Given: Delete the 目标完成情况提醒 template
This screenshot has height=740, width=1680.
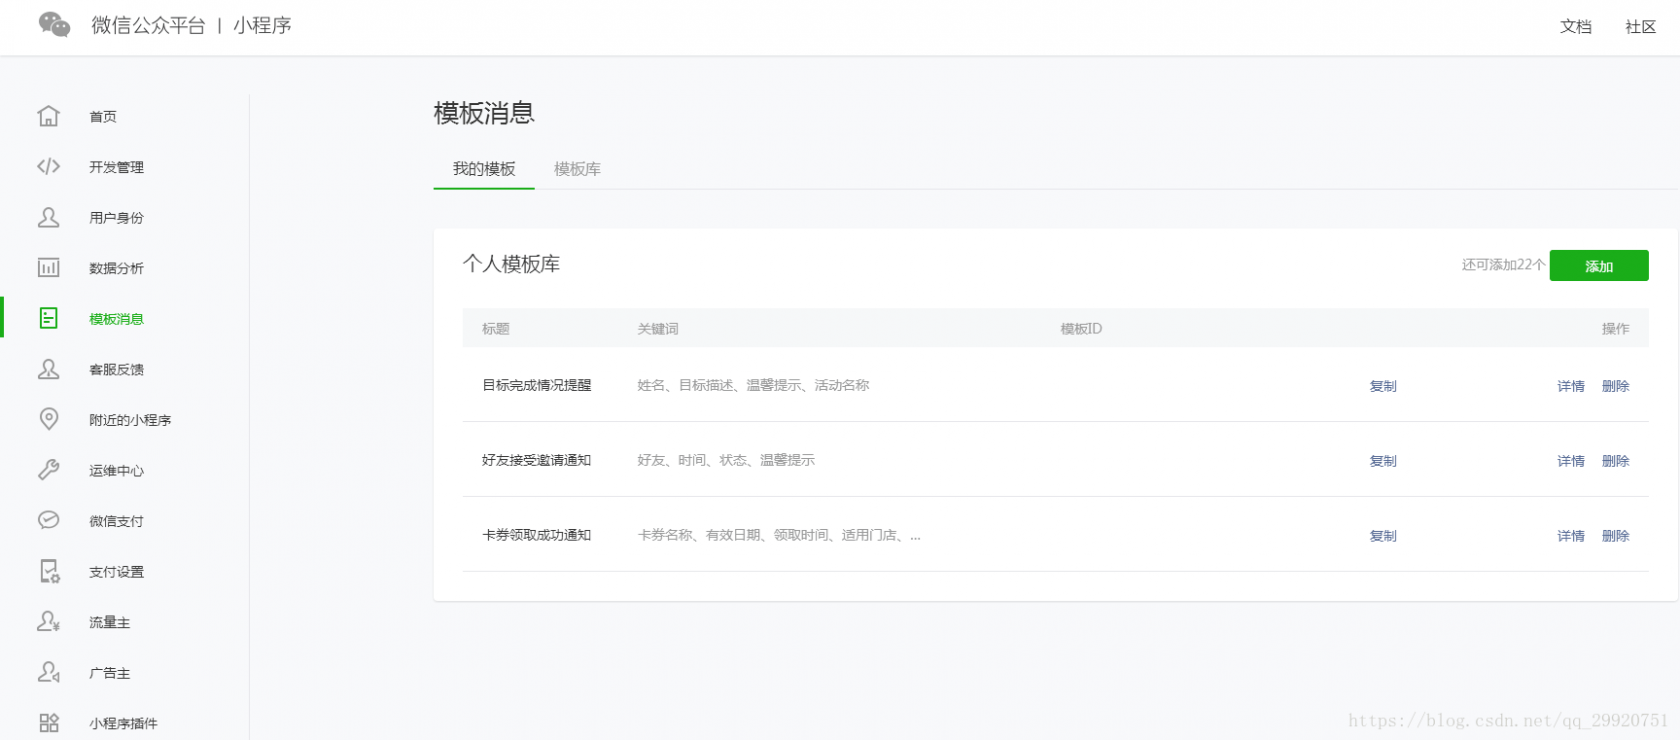Looking at the screenshot, I should 1616,386.
